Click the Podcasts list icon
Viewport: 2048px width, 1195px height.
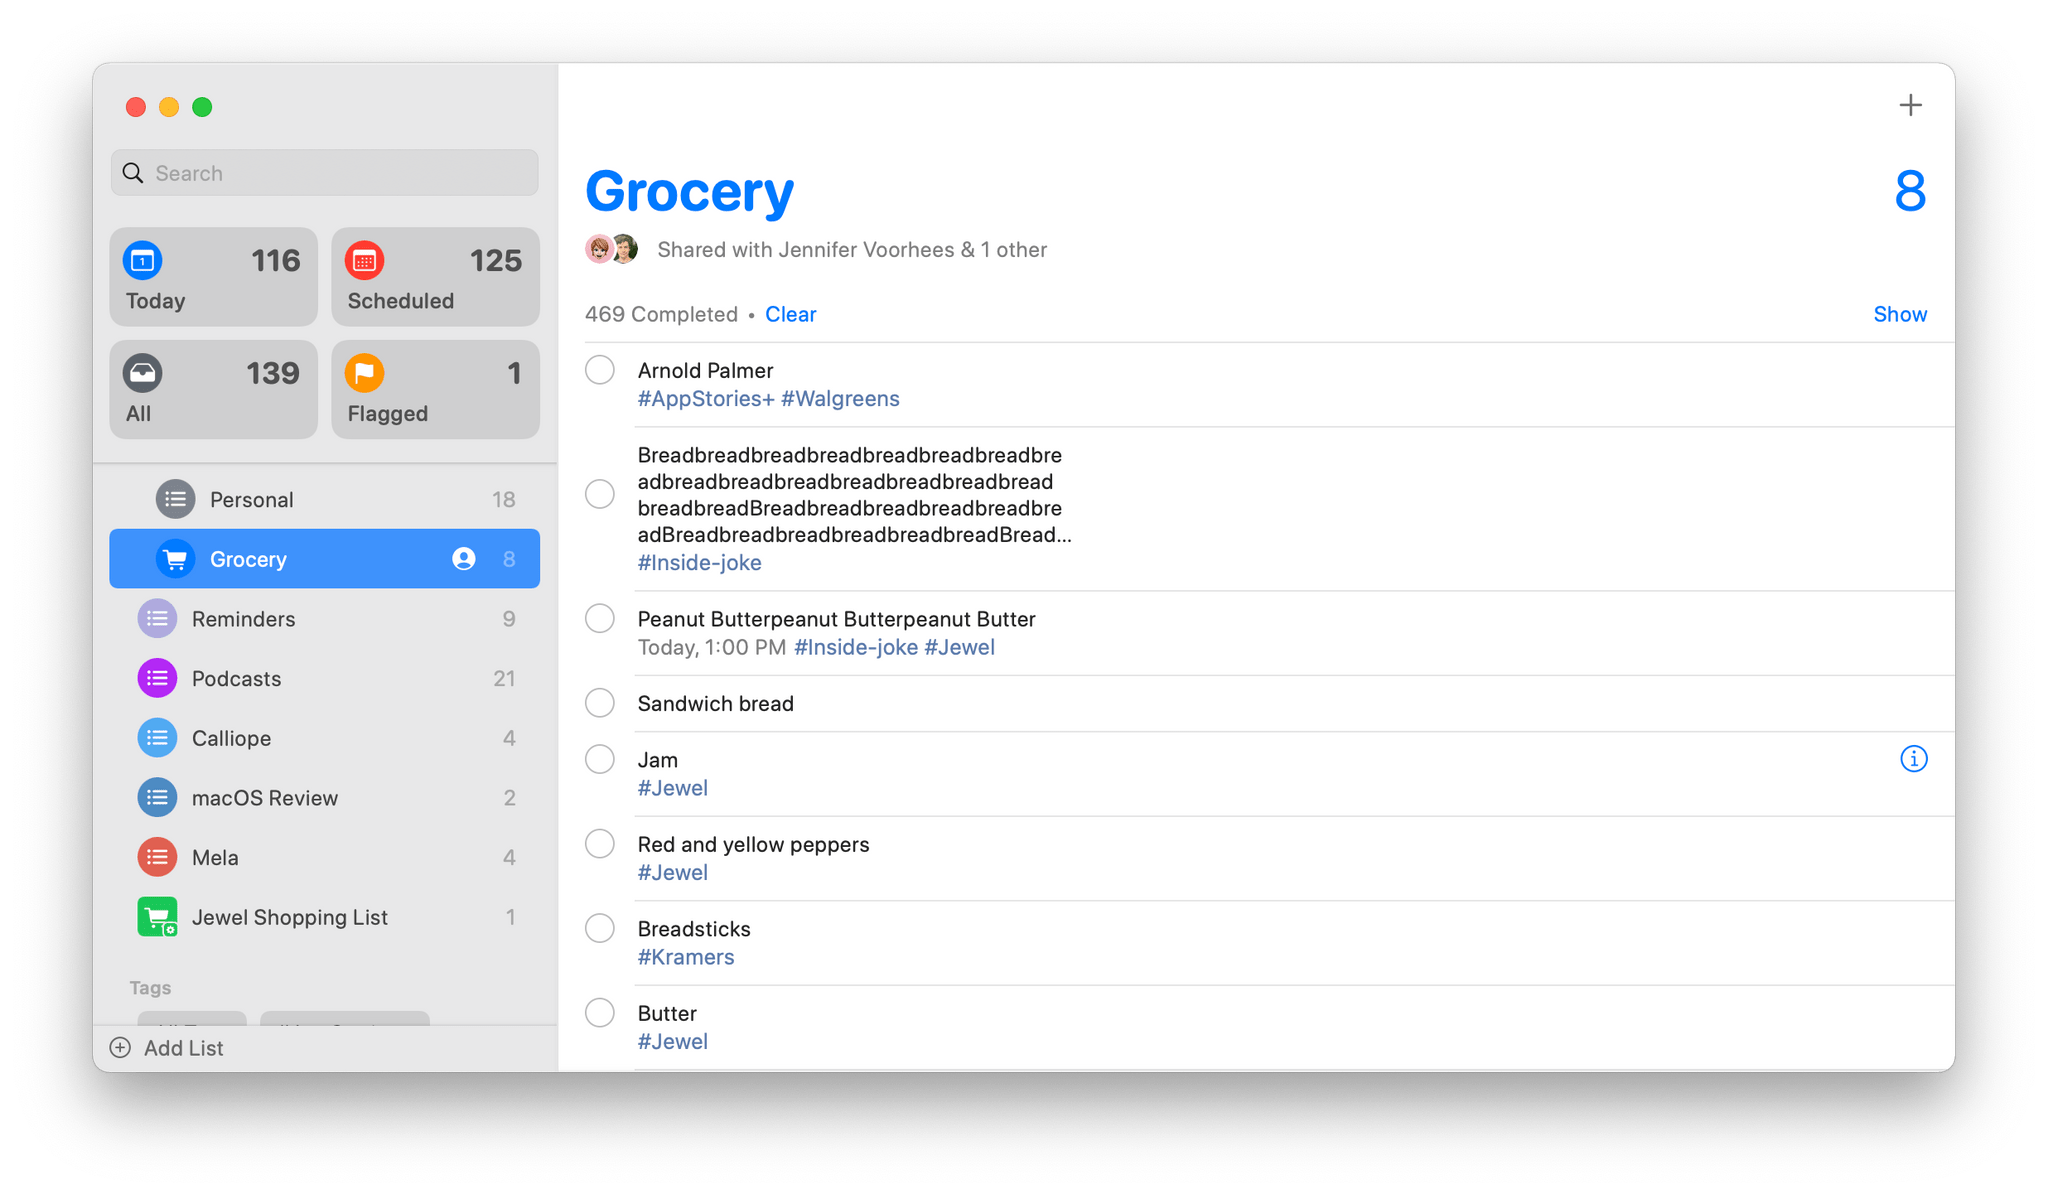[155, 677]
